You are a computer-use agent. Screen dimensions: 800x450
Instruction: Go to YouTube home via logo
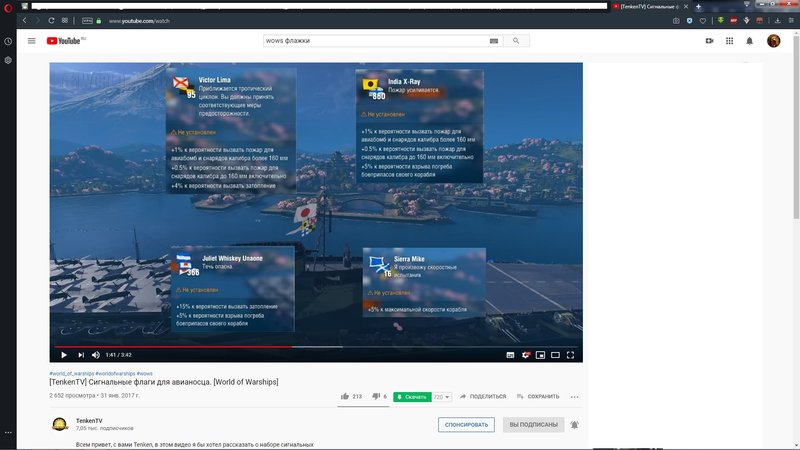[66, 41]
